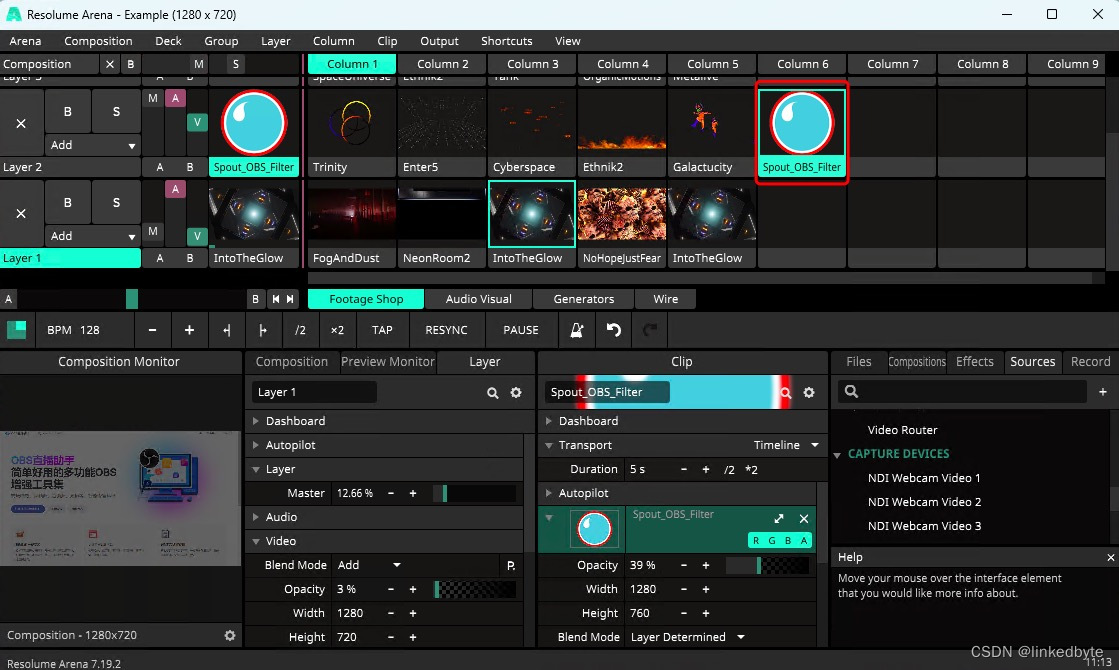Adjust Layer Opacity slider
Image resolution: width=1119 pixels, height=670 pixels.
[475, 589]
